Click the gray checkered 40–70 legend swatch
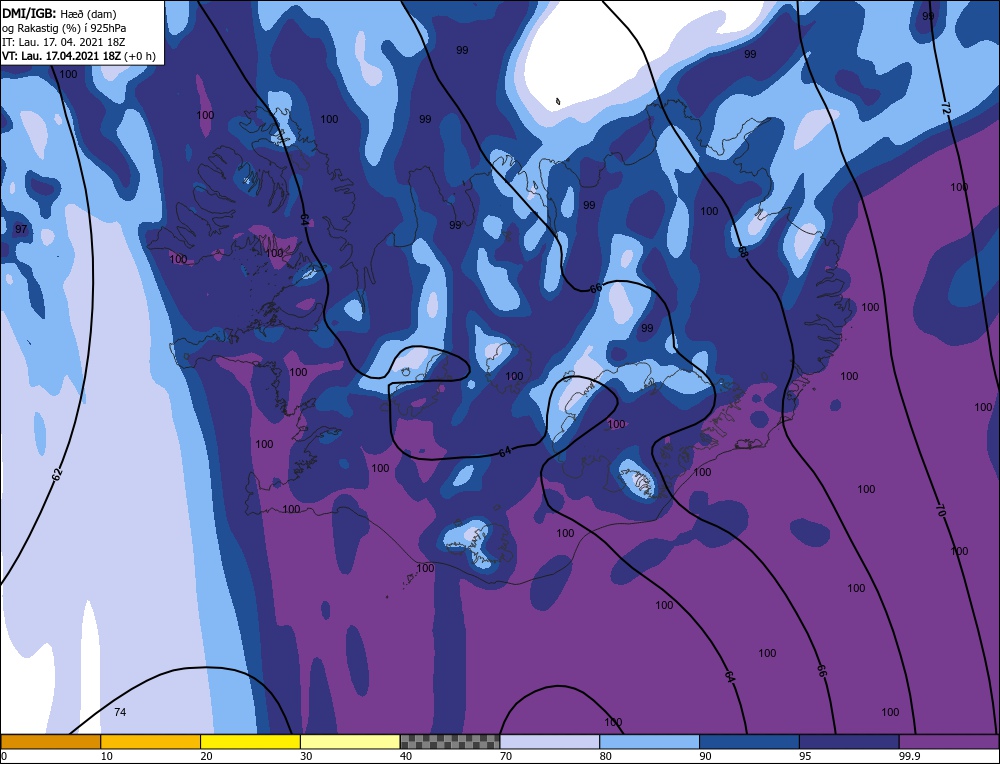This screenshot has height=764, width=1000. click(x=450, y=741)
